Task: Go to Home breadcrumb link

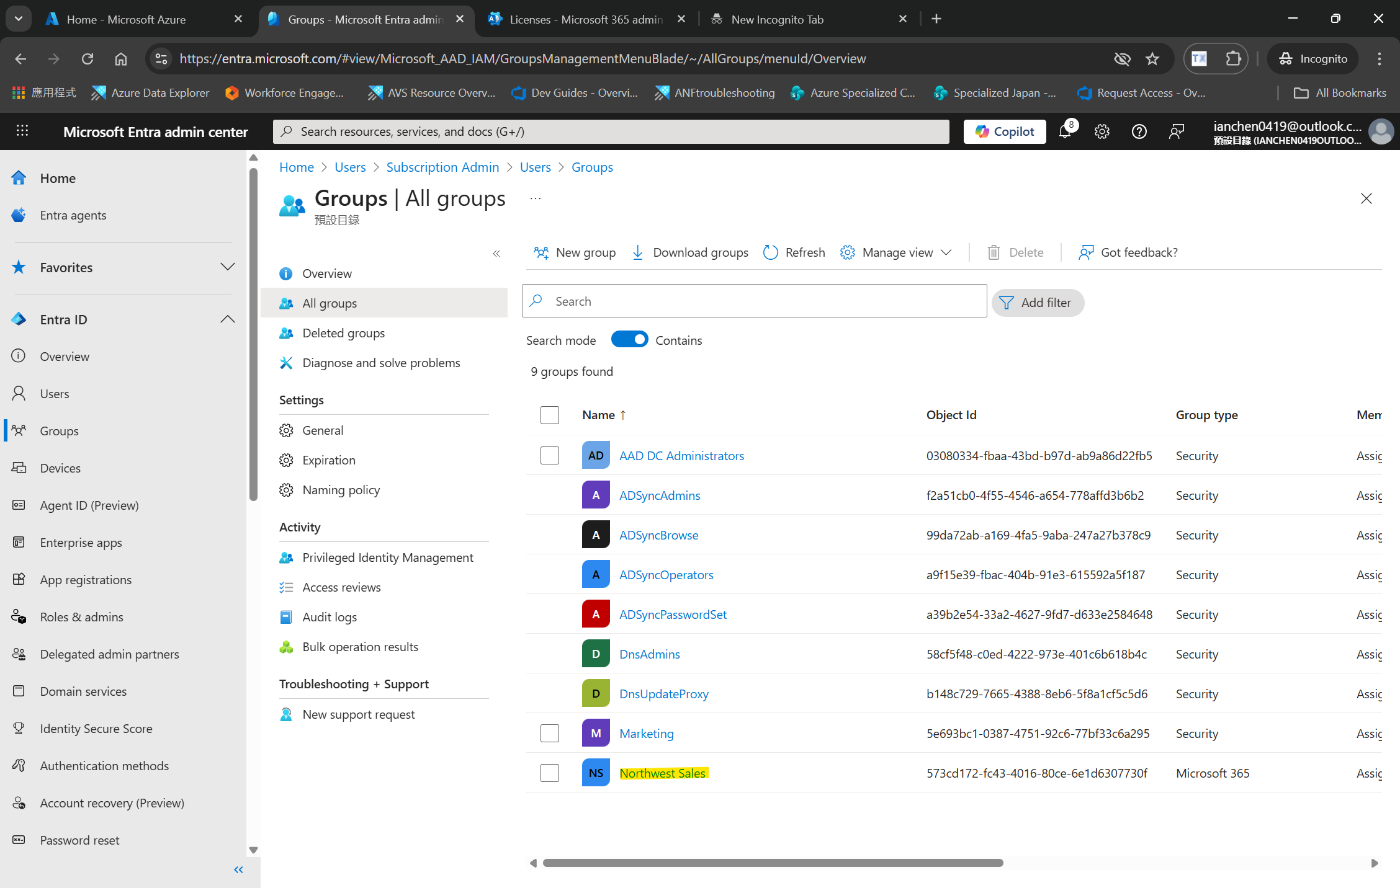Action: [296, 167]
